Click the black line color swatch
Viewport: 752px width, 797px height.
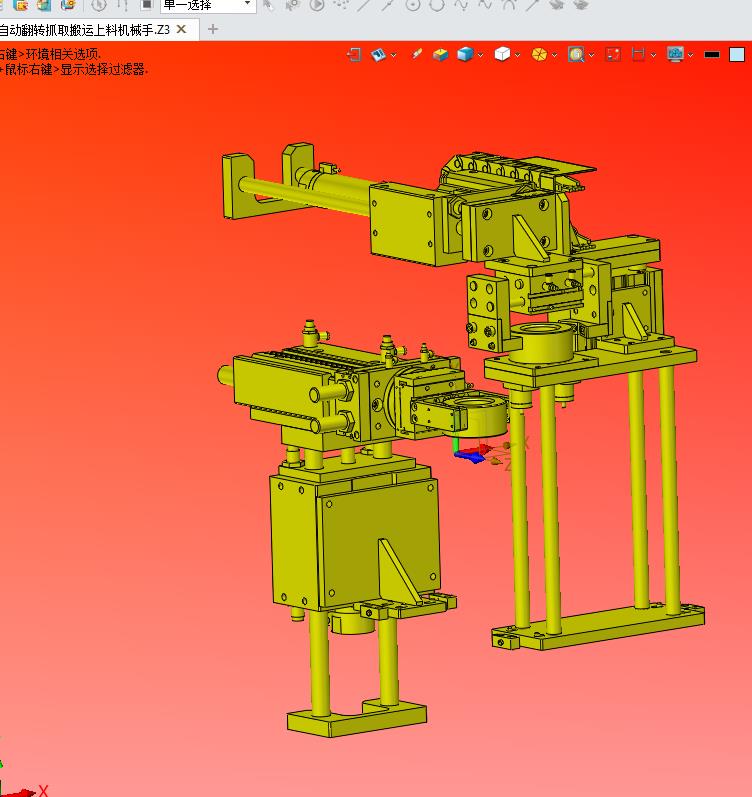point(712,55)
